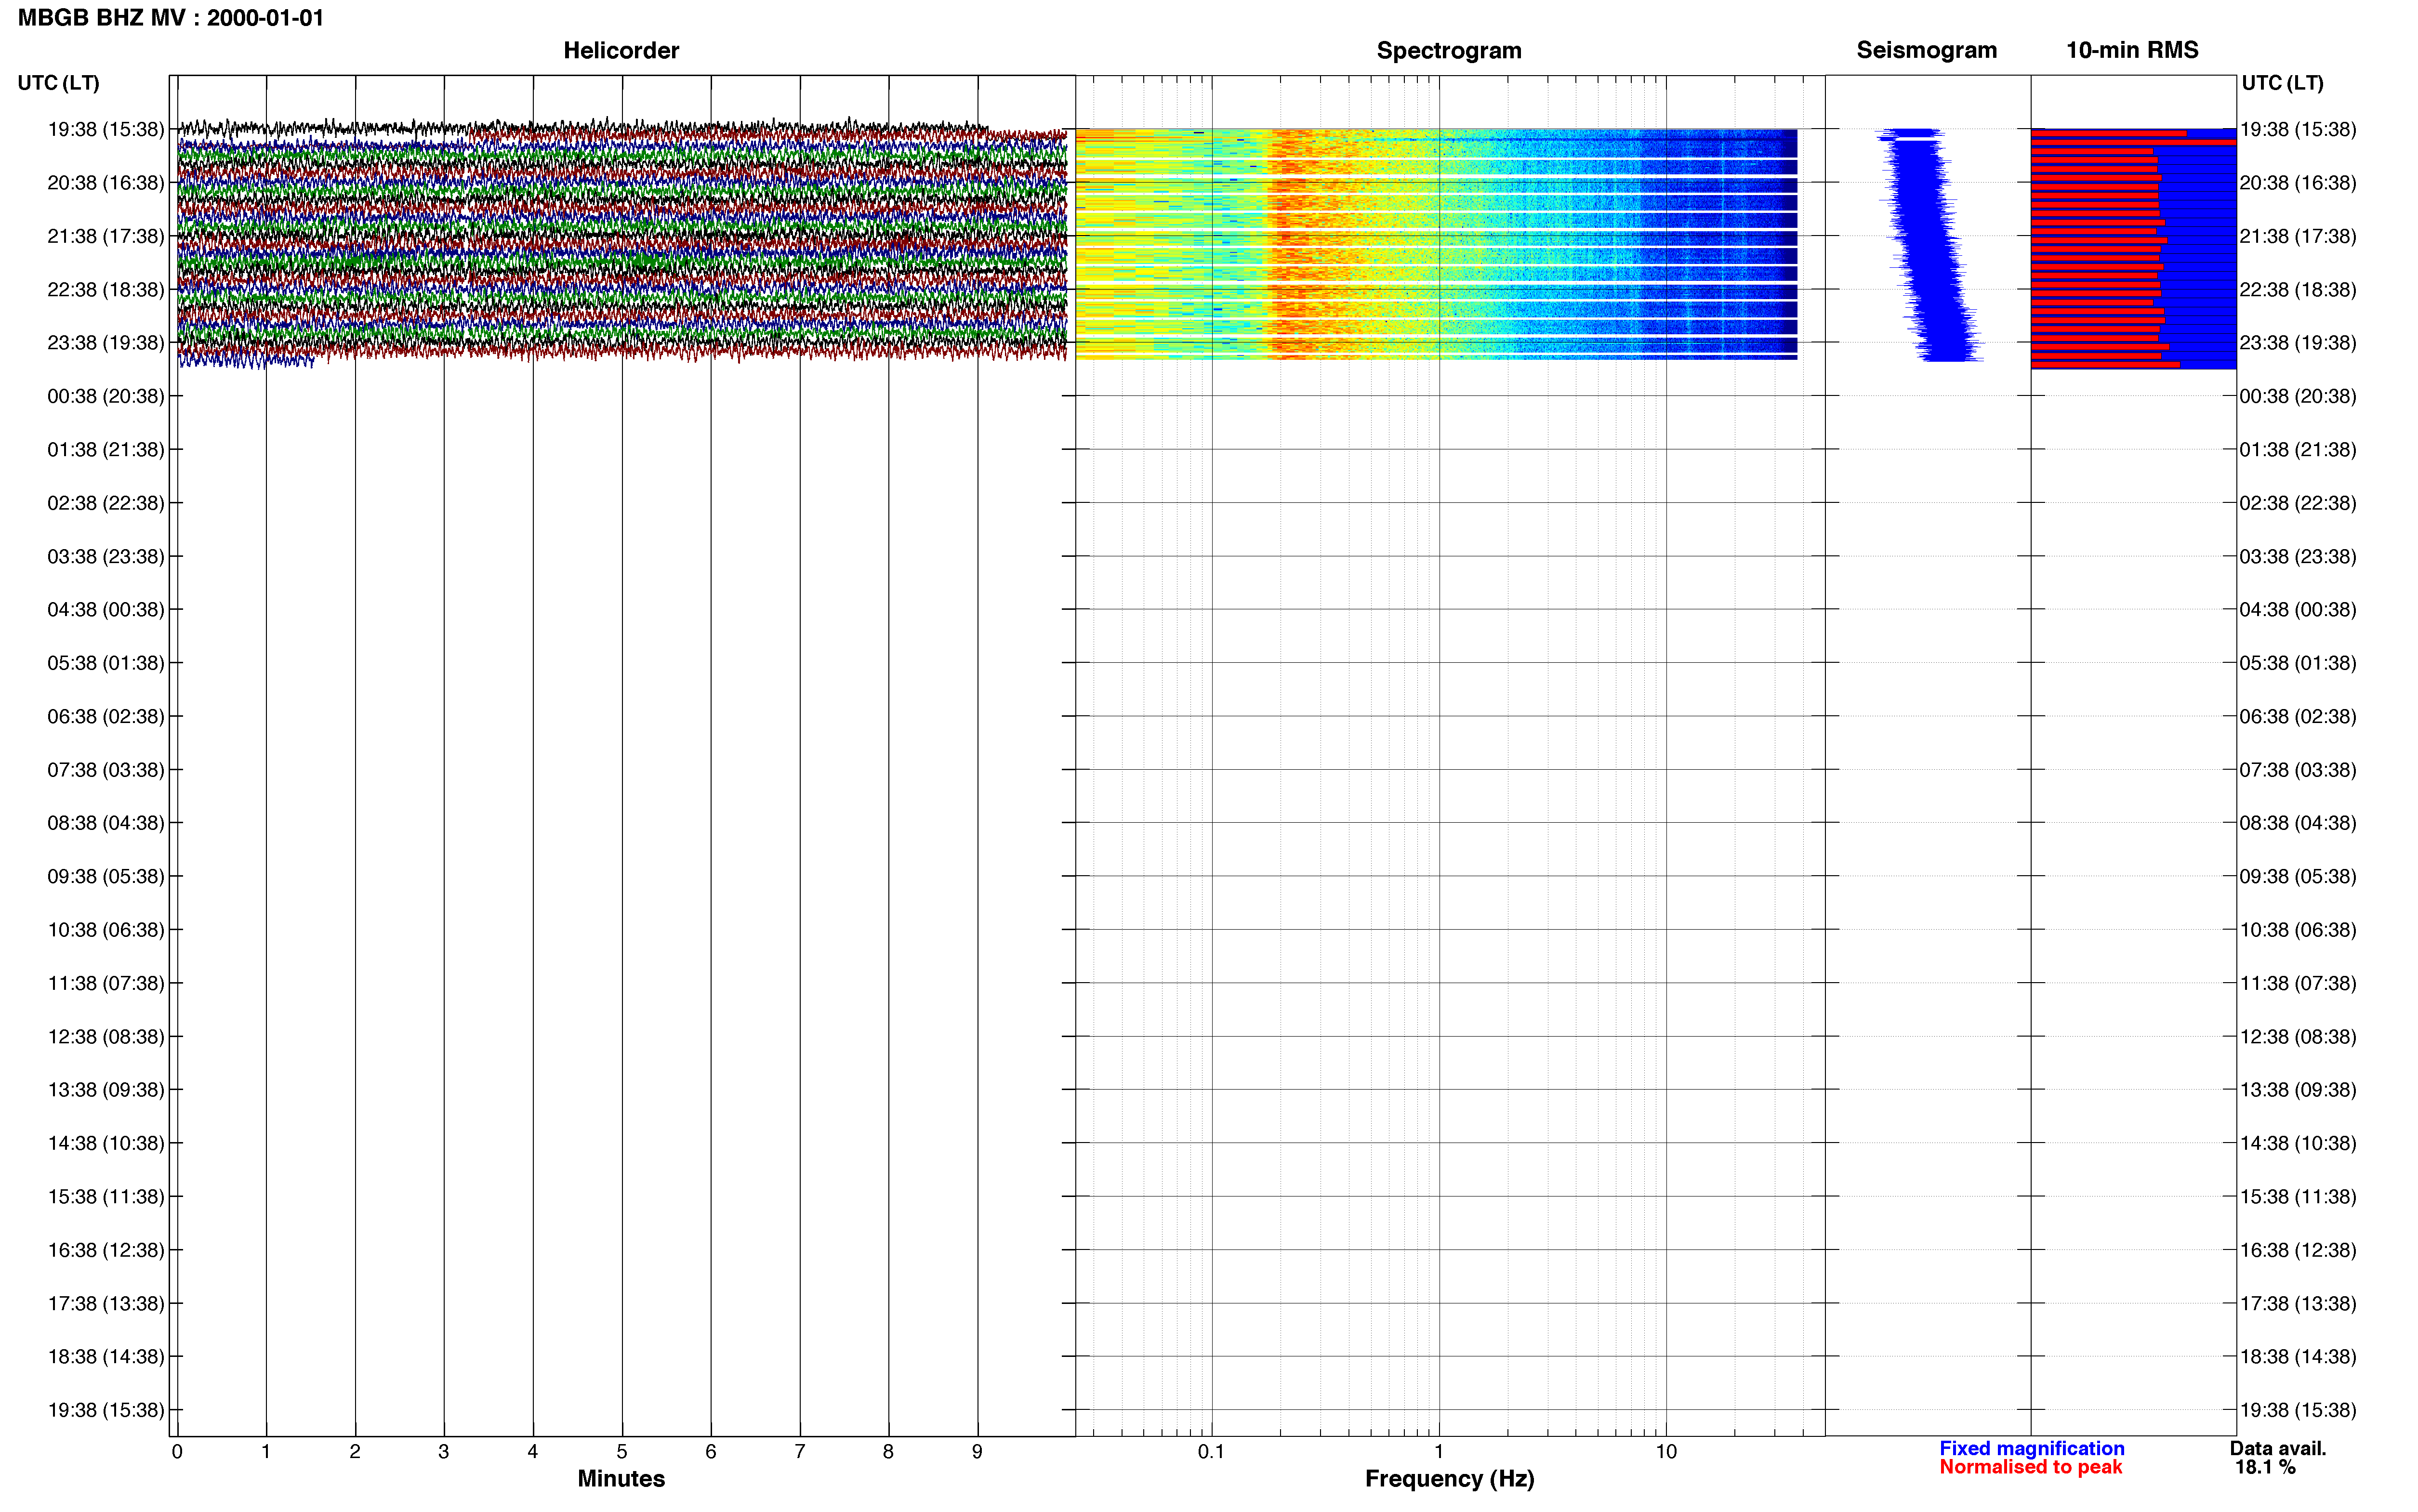This screenshot has height=1512, width=2418.
Task: Click right-axis time label '20:38 (16:38)'
Action: 2298,183
